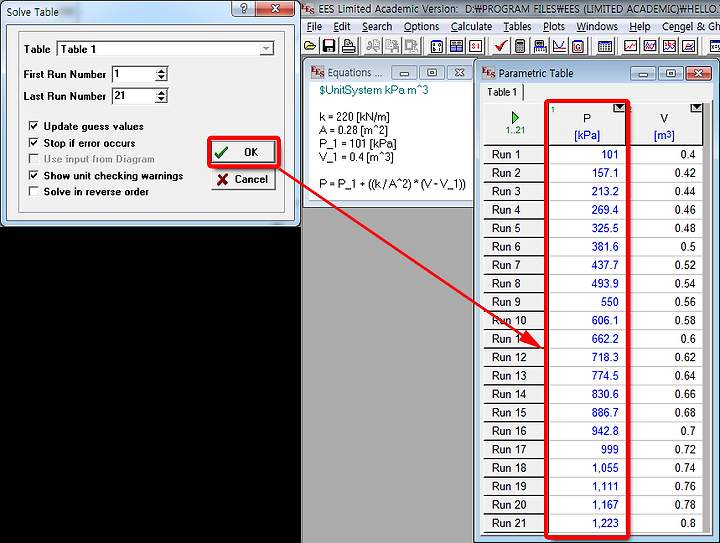Viewport: 720px width, 543px height.
Task: Open the Plots menu
Action: (x=554, y=27)
